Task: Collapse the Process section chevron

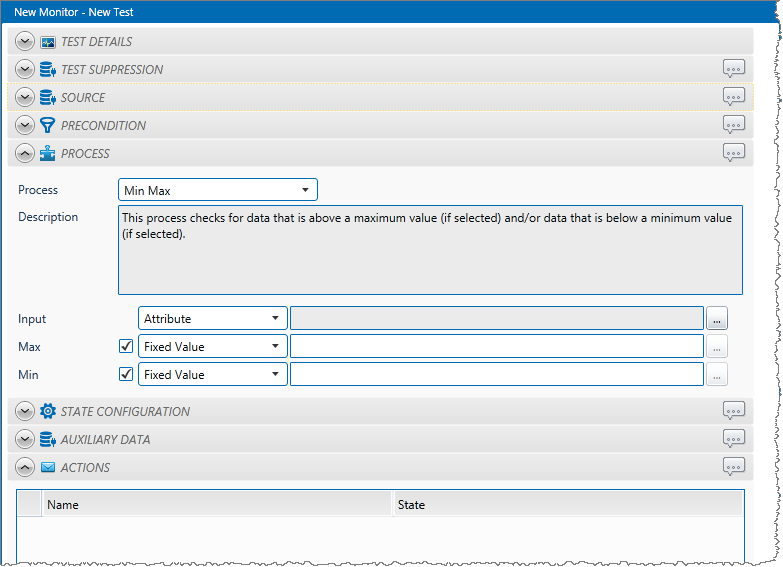Action: point(25,154)
